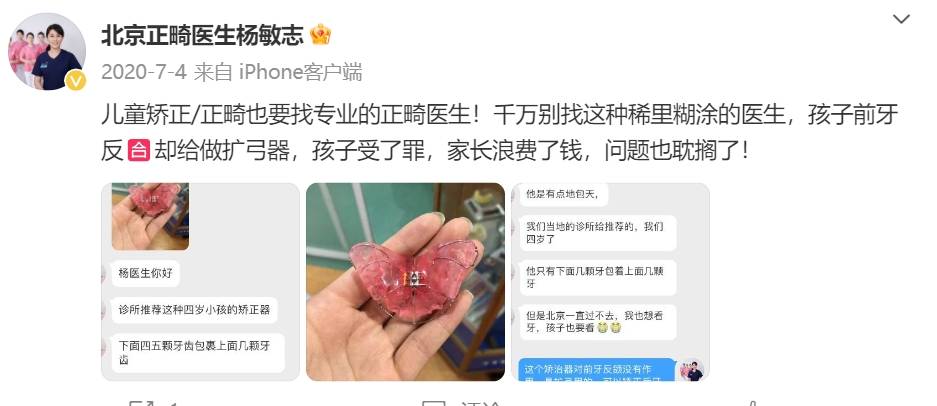Screen dimensions: 937x406
Task: Click the 杨医生你好 chat bubble
Action: pyautogui.click(x=145, y=273)
